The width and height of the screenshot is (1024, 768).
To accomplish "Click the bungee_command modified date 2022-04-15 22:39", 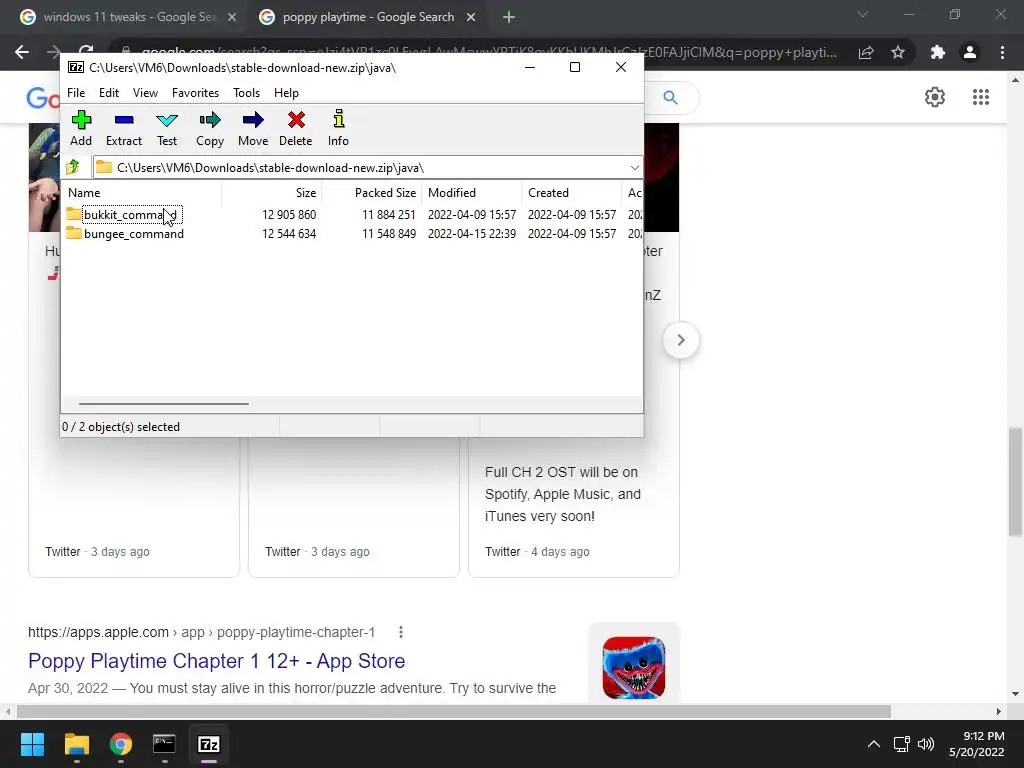I will point(472,234).
